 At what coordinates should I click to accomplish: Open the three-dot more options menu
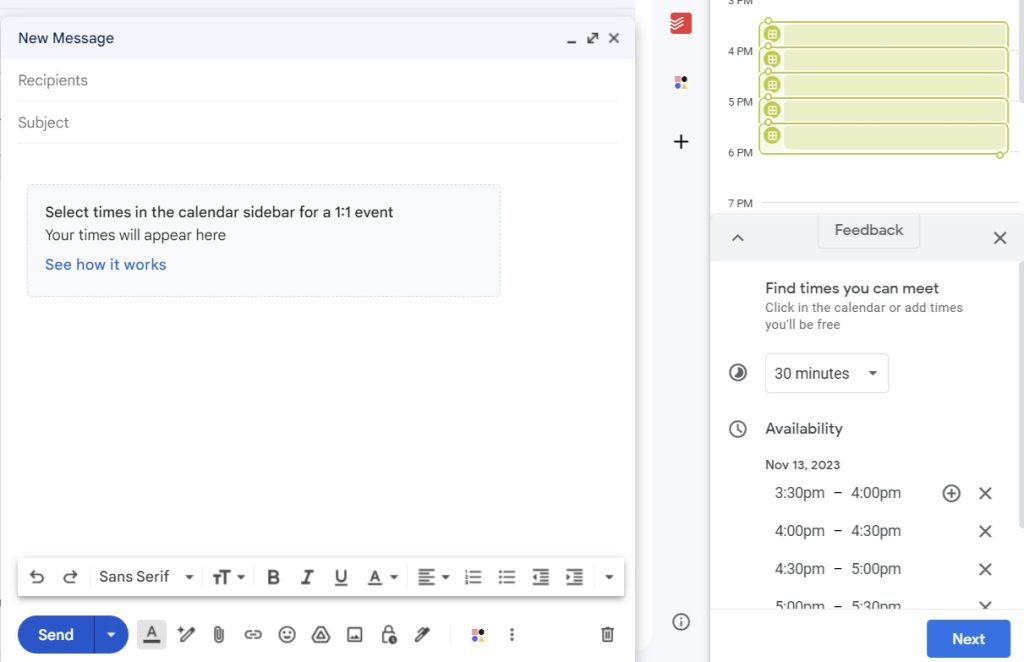[x=512, y=634]
